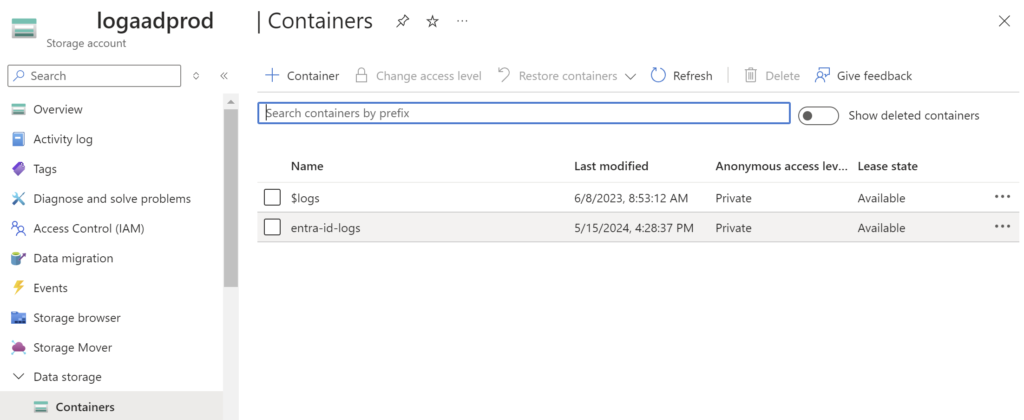Screen dimensions: 1024x420
Task: Click the Give feedback person icon
Action: [x=822, y=76]
